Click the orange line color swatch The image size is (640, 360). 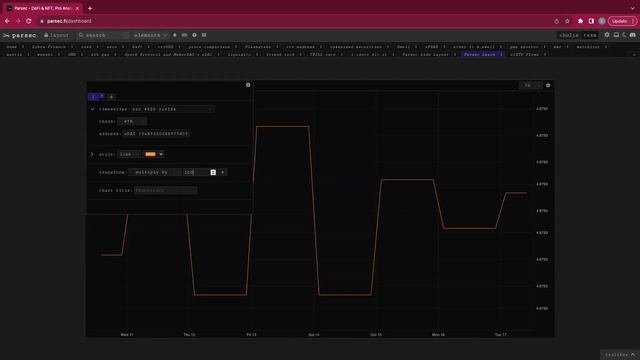150,154
